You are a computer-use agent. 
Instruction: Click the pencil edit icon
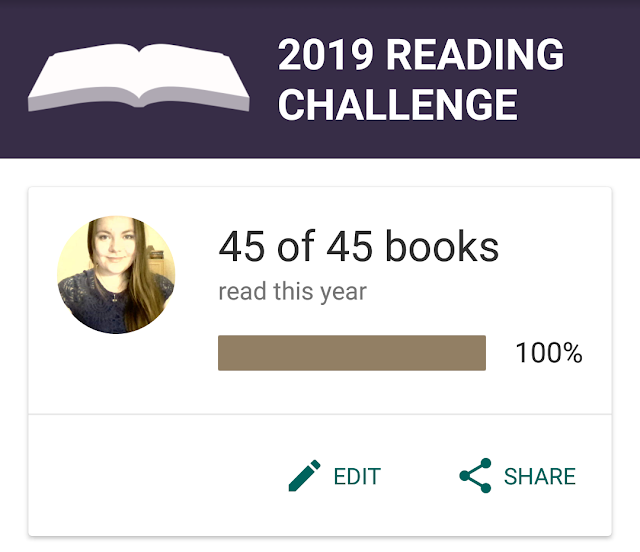point(304,475)
